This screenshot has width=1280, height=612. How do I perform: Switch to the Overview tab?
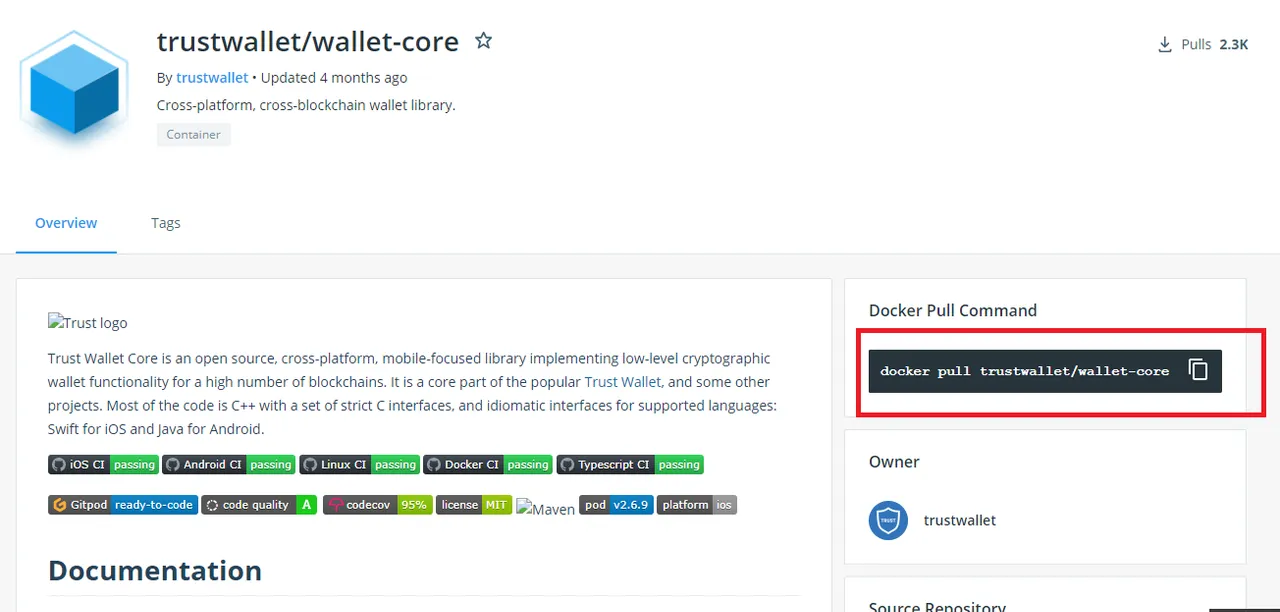tap(66, 223)
